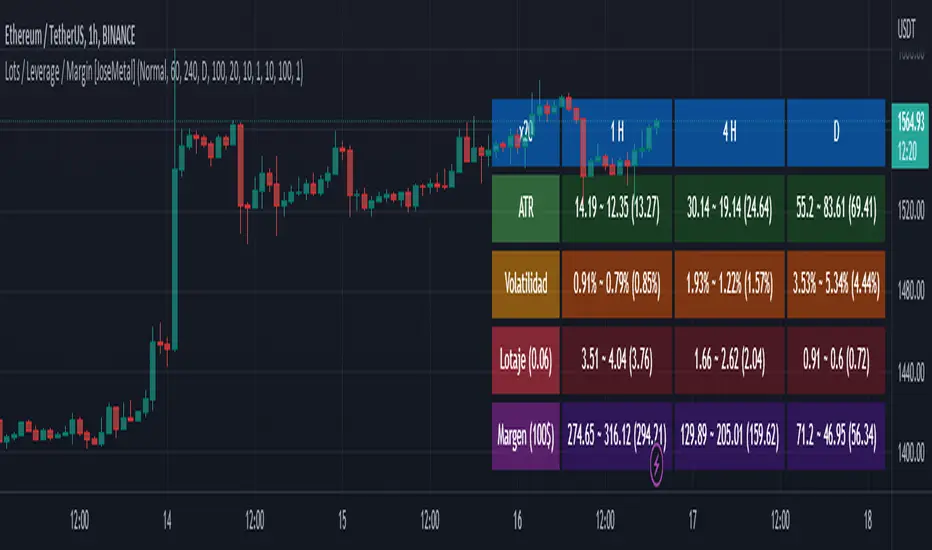
Task: Click lot cell 3.51 ~ 4.04 (3.76)
Action: [617, 360]
